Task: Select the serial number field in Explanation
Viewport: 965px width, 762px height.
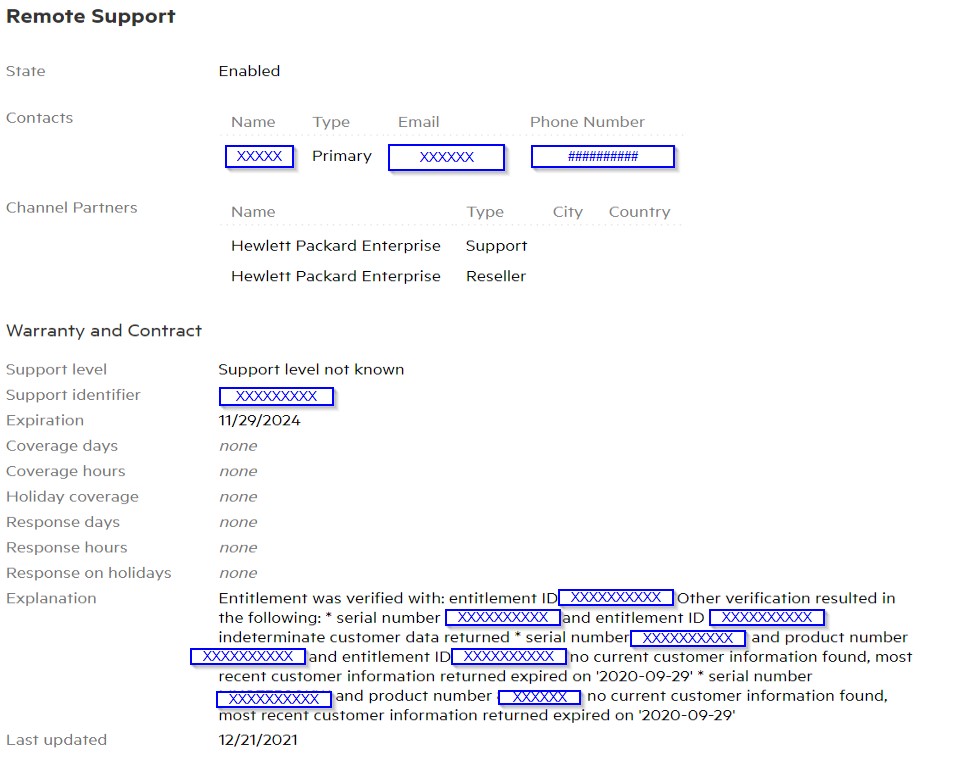Action: (x=502, y=618)
